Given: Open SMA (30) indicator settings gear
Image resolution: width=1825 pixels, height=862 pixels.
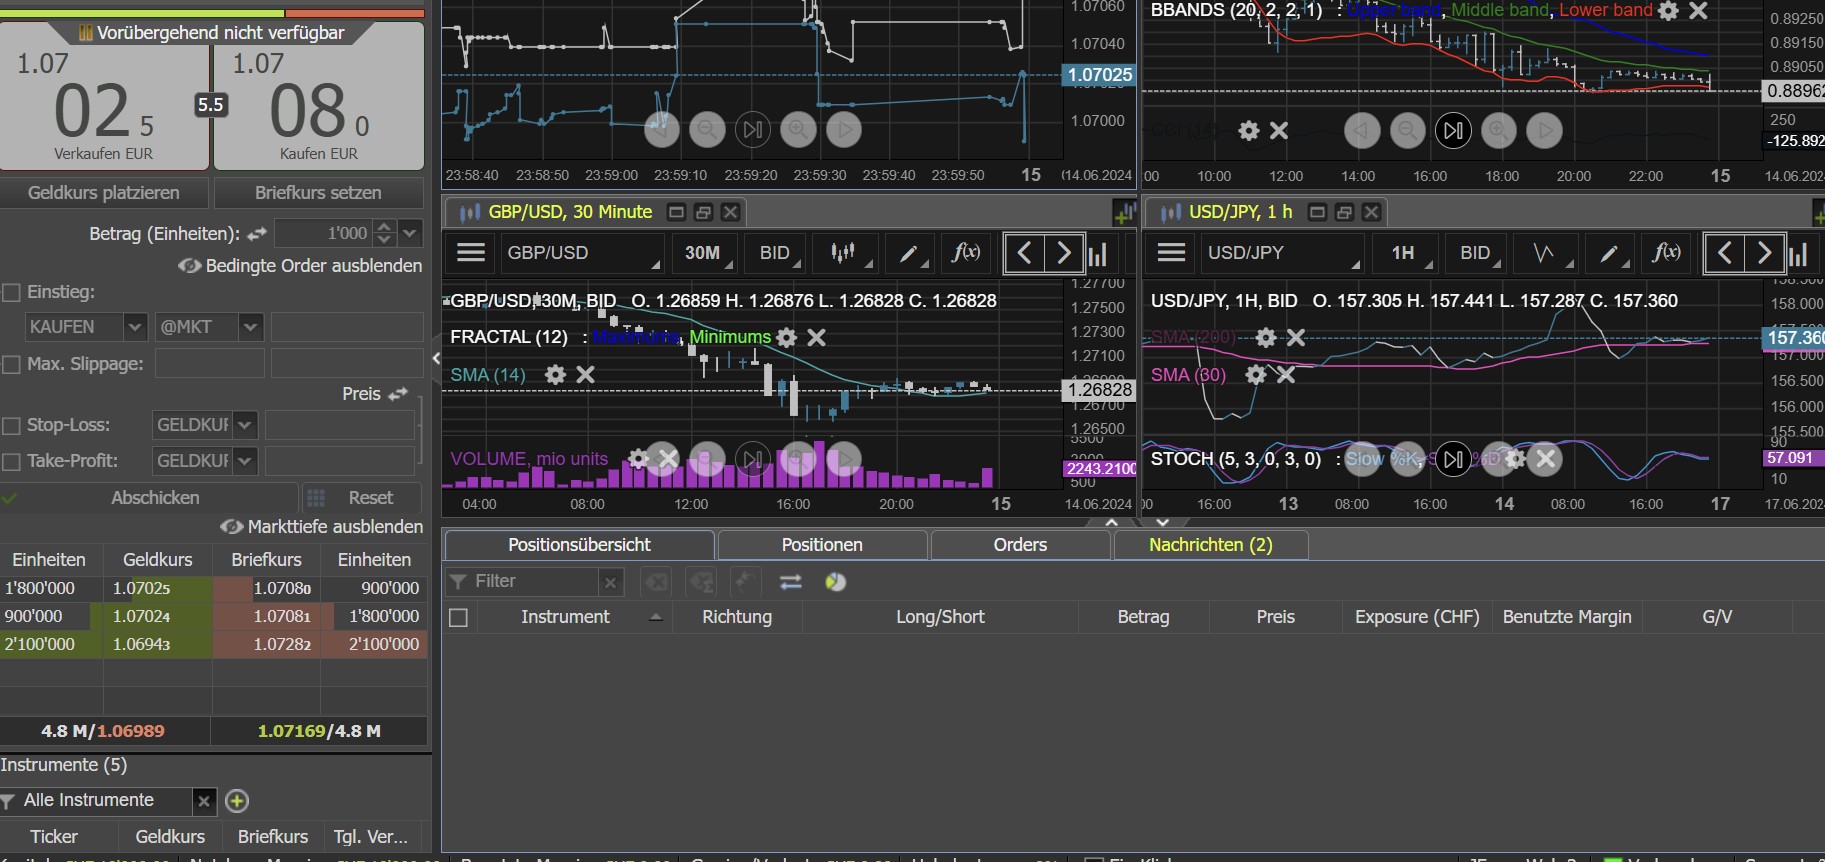Looking at the screenshot, I should pyautogui.click(x=1256, y=375).
